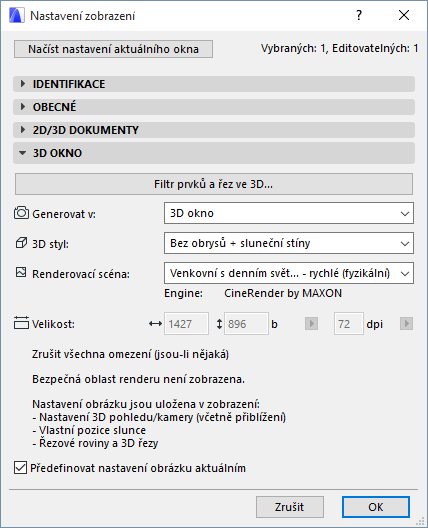Click the Zrušit button

pyautogui.click(x=290, y=507)
